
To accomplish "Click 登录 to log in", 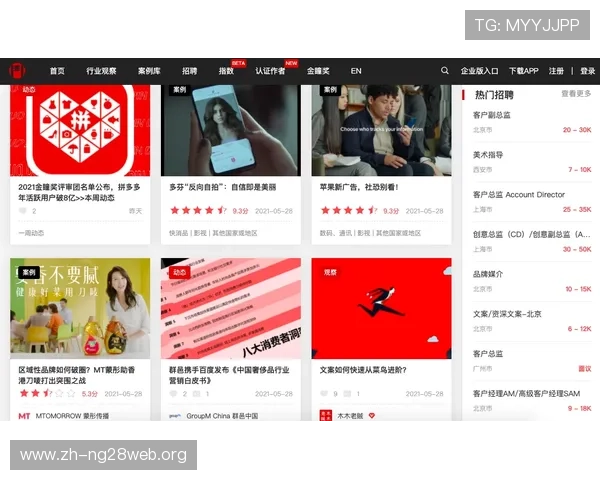I will [587, 71].
